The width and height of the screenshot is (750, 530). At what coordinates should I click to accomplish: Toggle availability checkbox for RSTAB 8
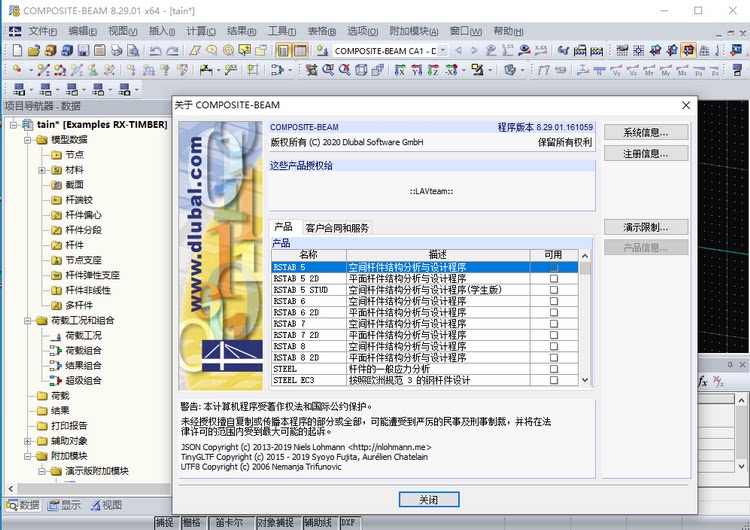[554, 346]
